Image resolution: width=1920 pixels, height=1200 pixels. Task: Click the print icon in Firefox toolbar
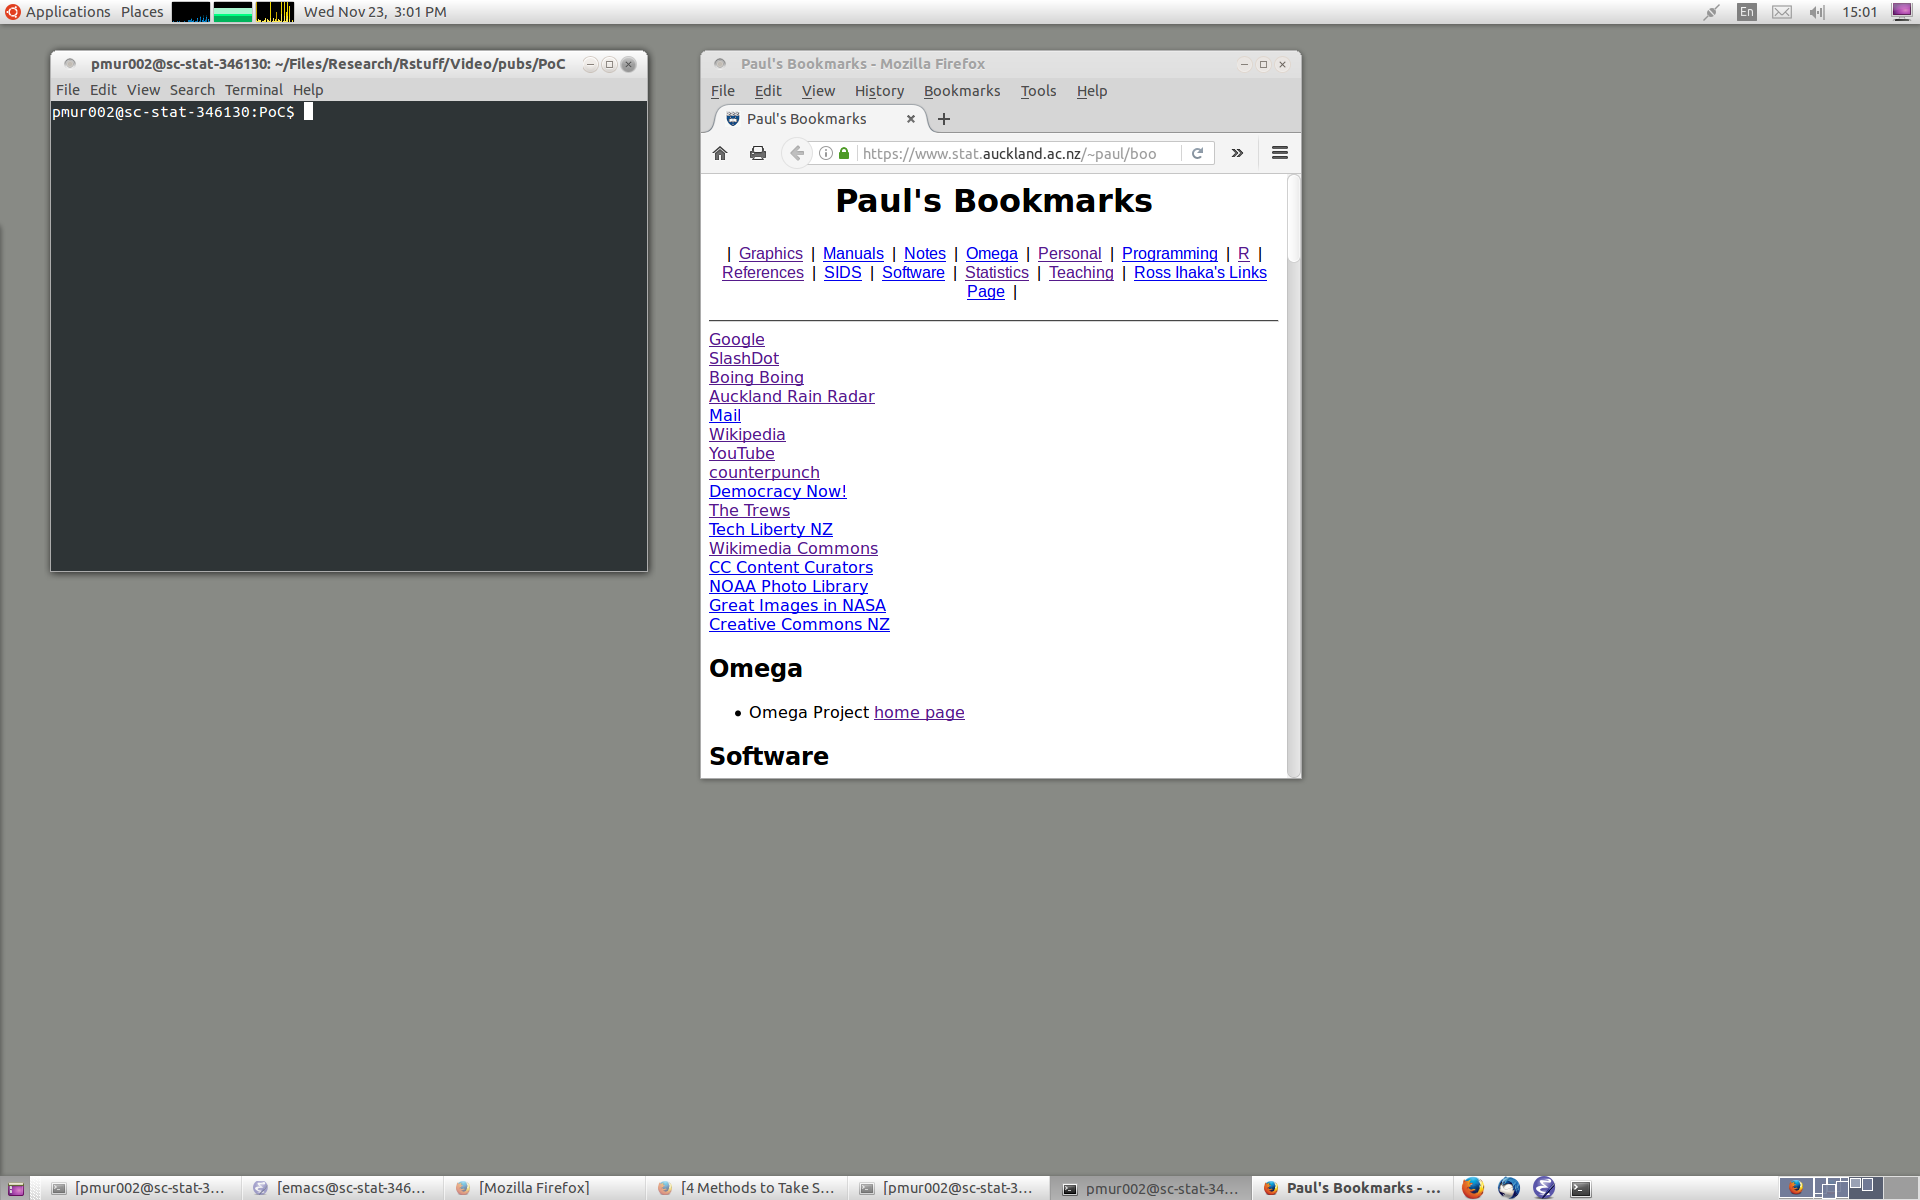(758, 153)
